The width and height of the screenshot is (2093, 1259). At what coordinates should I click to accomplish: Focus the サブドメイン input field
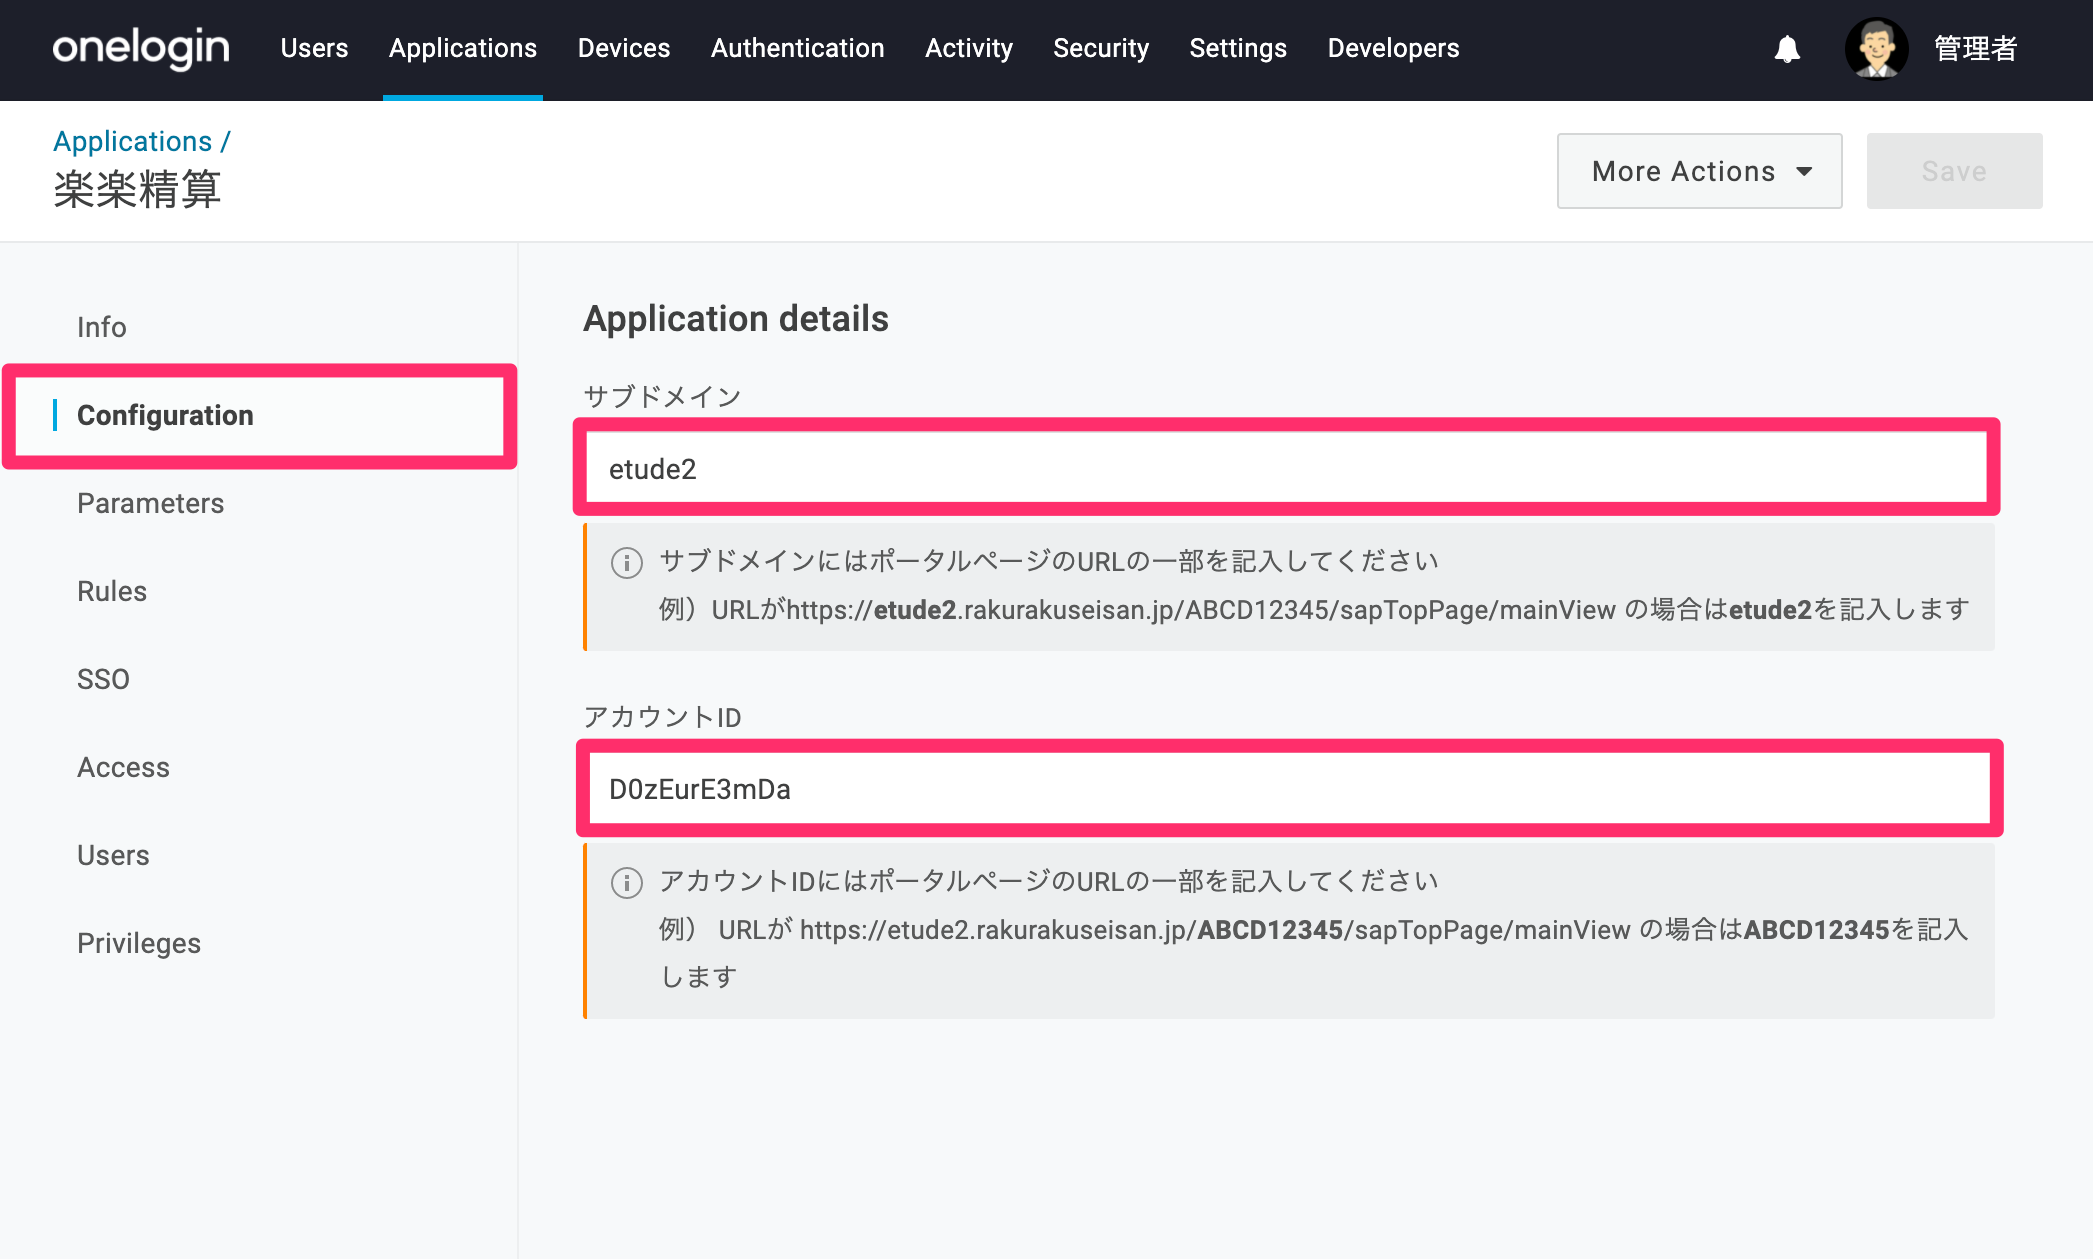(x=1287, y=468)
